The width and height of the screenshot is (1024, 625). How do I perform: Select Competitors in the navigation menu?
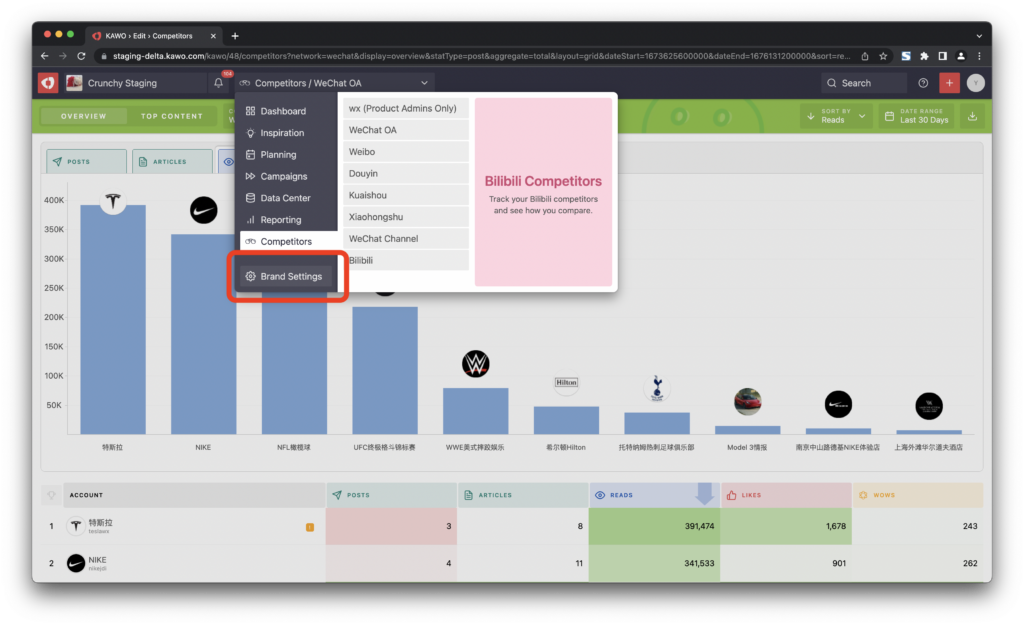click(x=288, y=242)
